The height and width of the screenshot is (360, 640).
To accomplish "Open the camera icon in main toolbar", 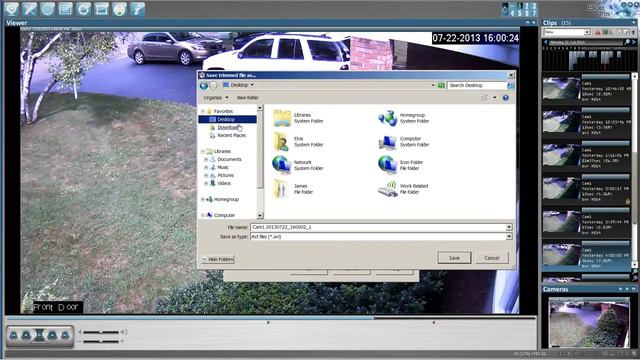I will pyautogui.click(x=12, y=9).
